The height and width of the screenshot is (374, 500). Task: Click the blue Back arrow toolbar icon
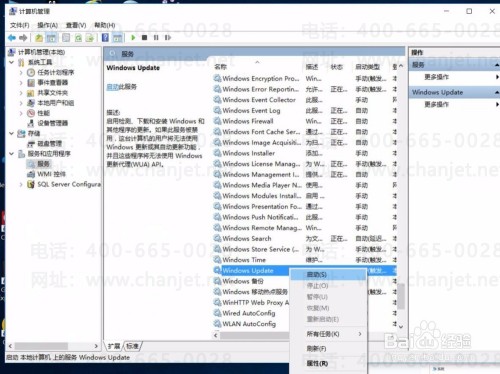[x=12, y=38]
